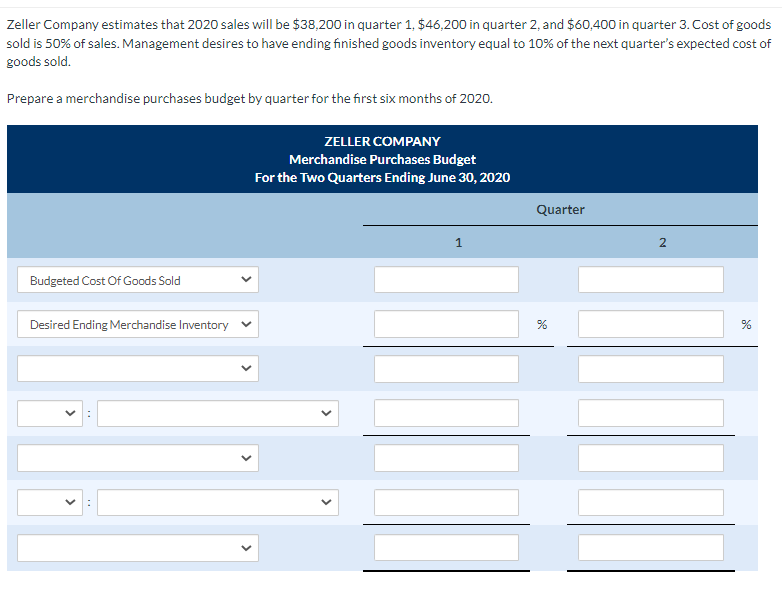Image resolution: width=782 pixels, height=590 pixels.
Task: Open the Desired Ending Merchandise Inventory dropdown
Action: point(138,324)
